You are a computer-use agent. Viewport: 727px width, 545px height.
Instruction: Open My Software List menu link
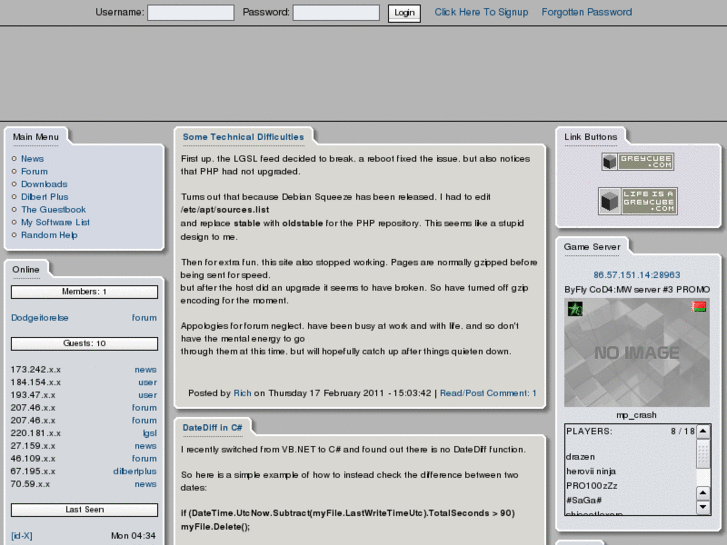(55, 222)
